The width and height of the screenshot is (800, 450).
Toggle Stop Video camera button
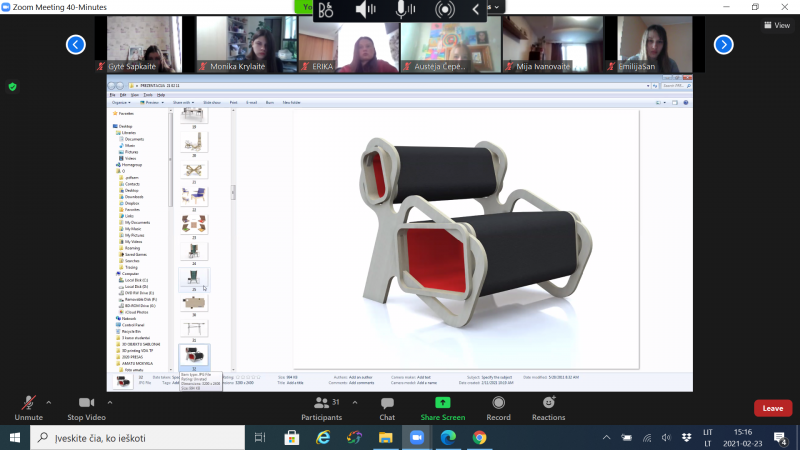pos(86,409)
